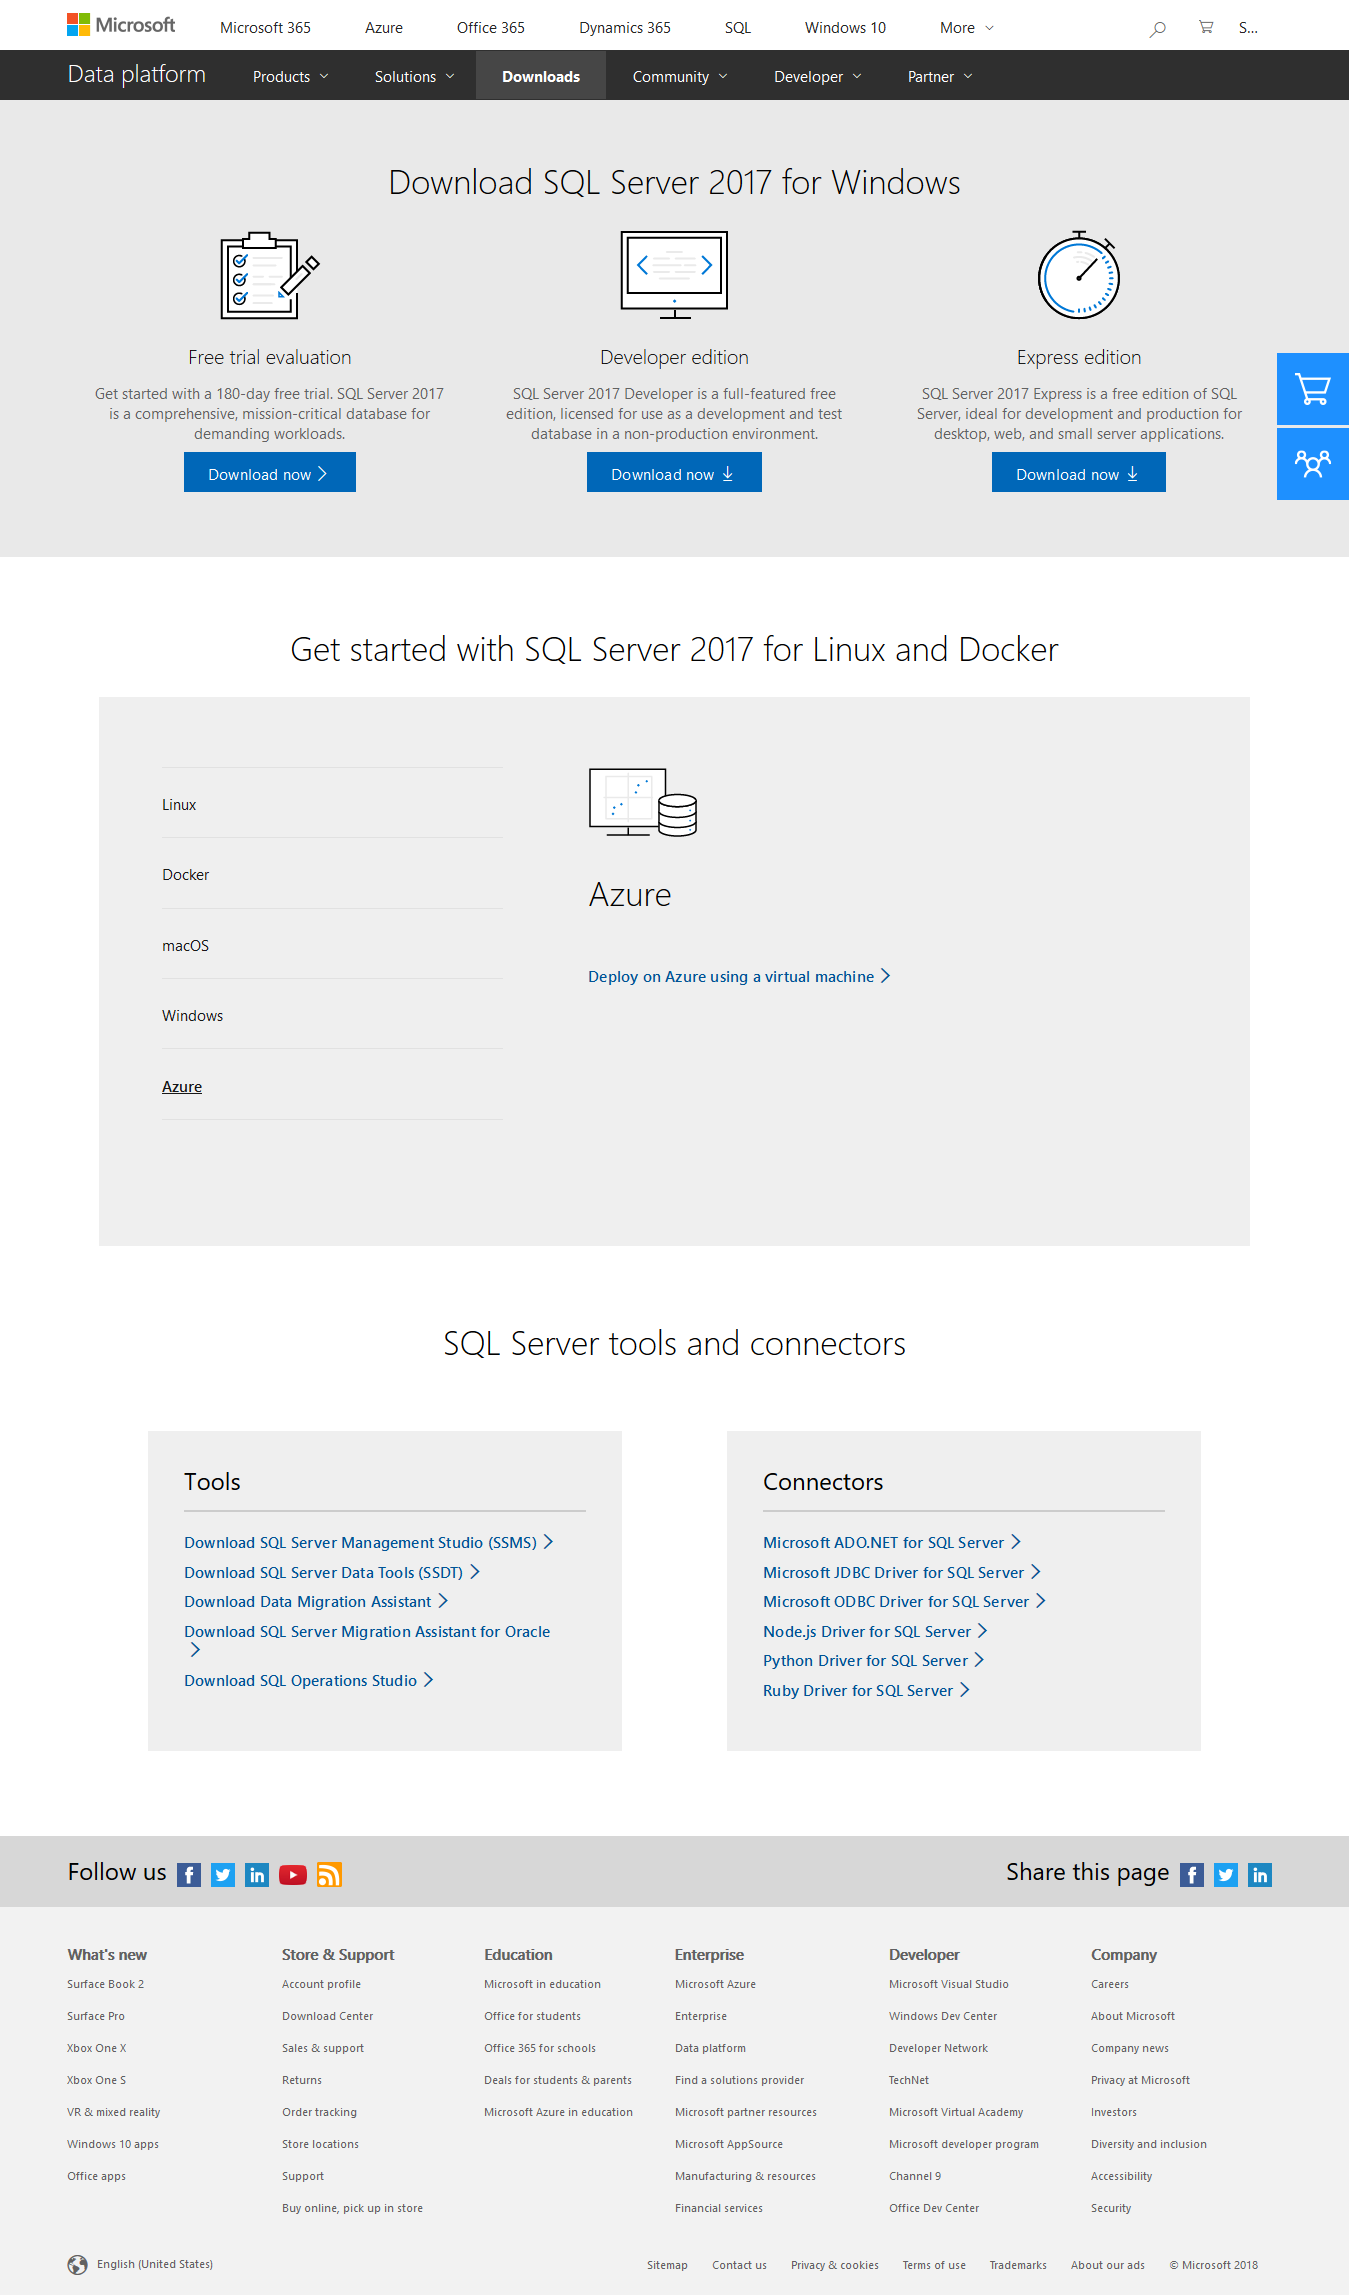Go to Azure in top navigation
1349x2295 pixels.
pos(384,28)
